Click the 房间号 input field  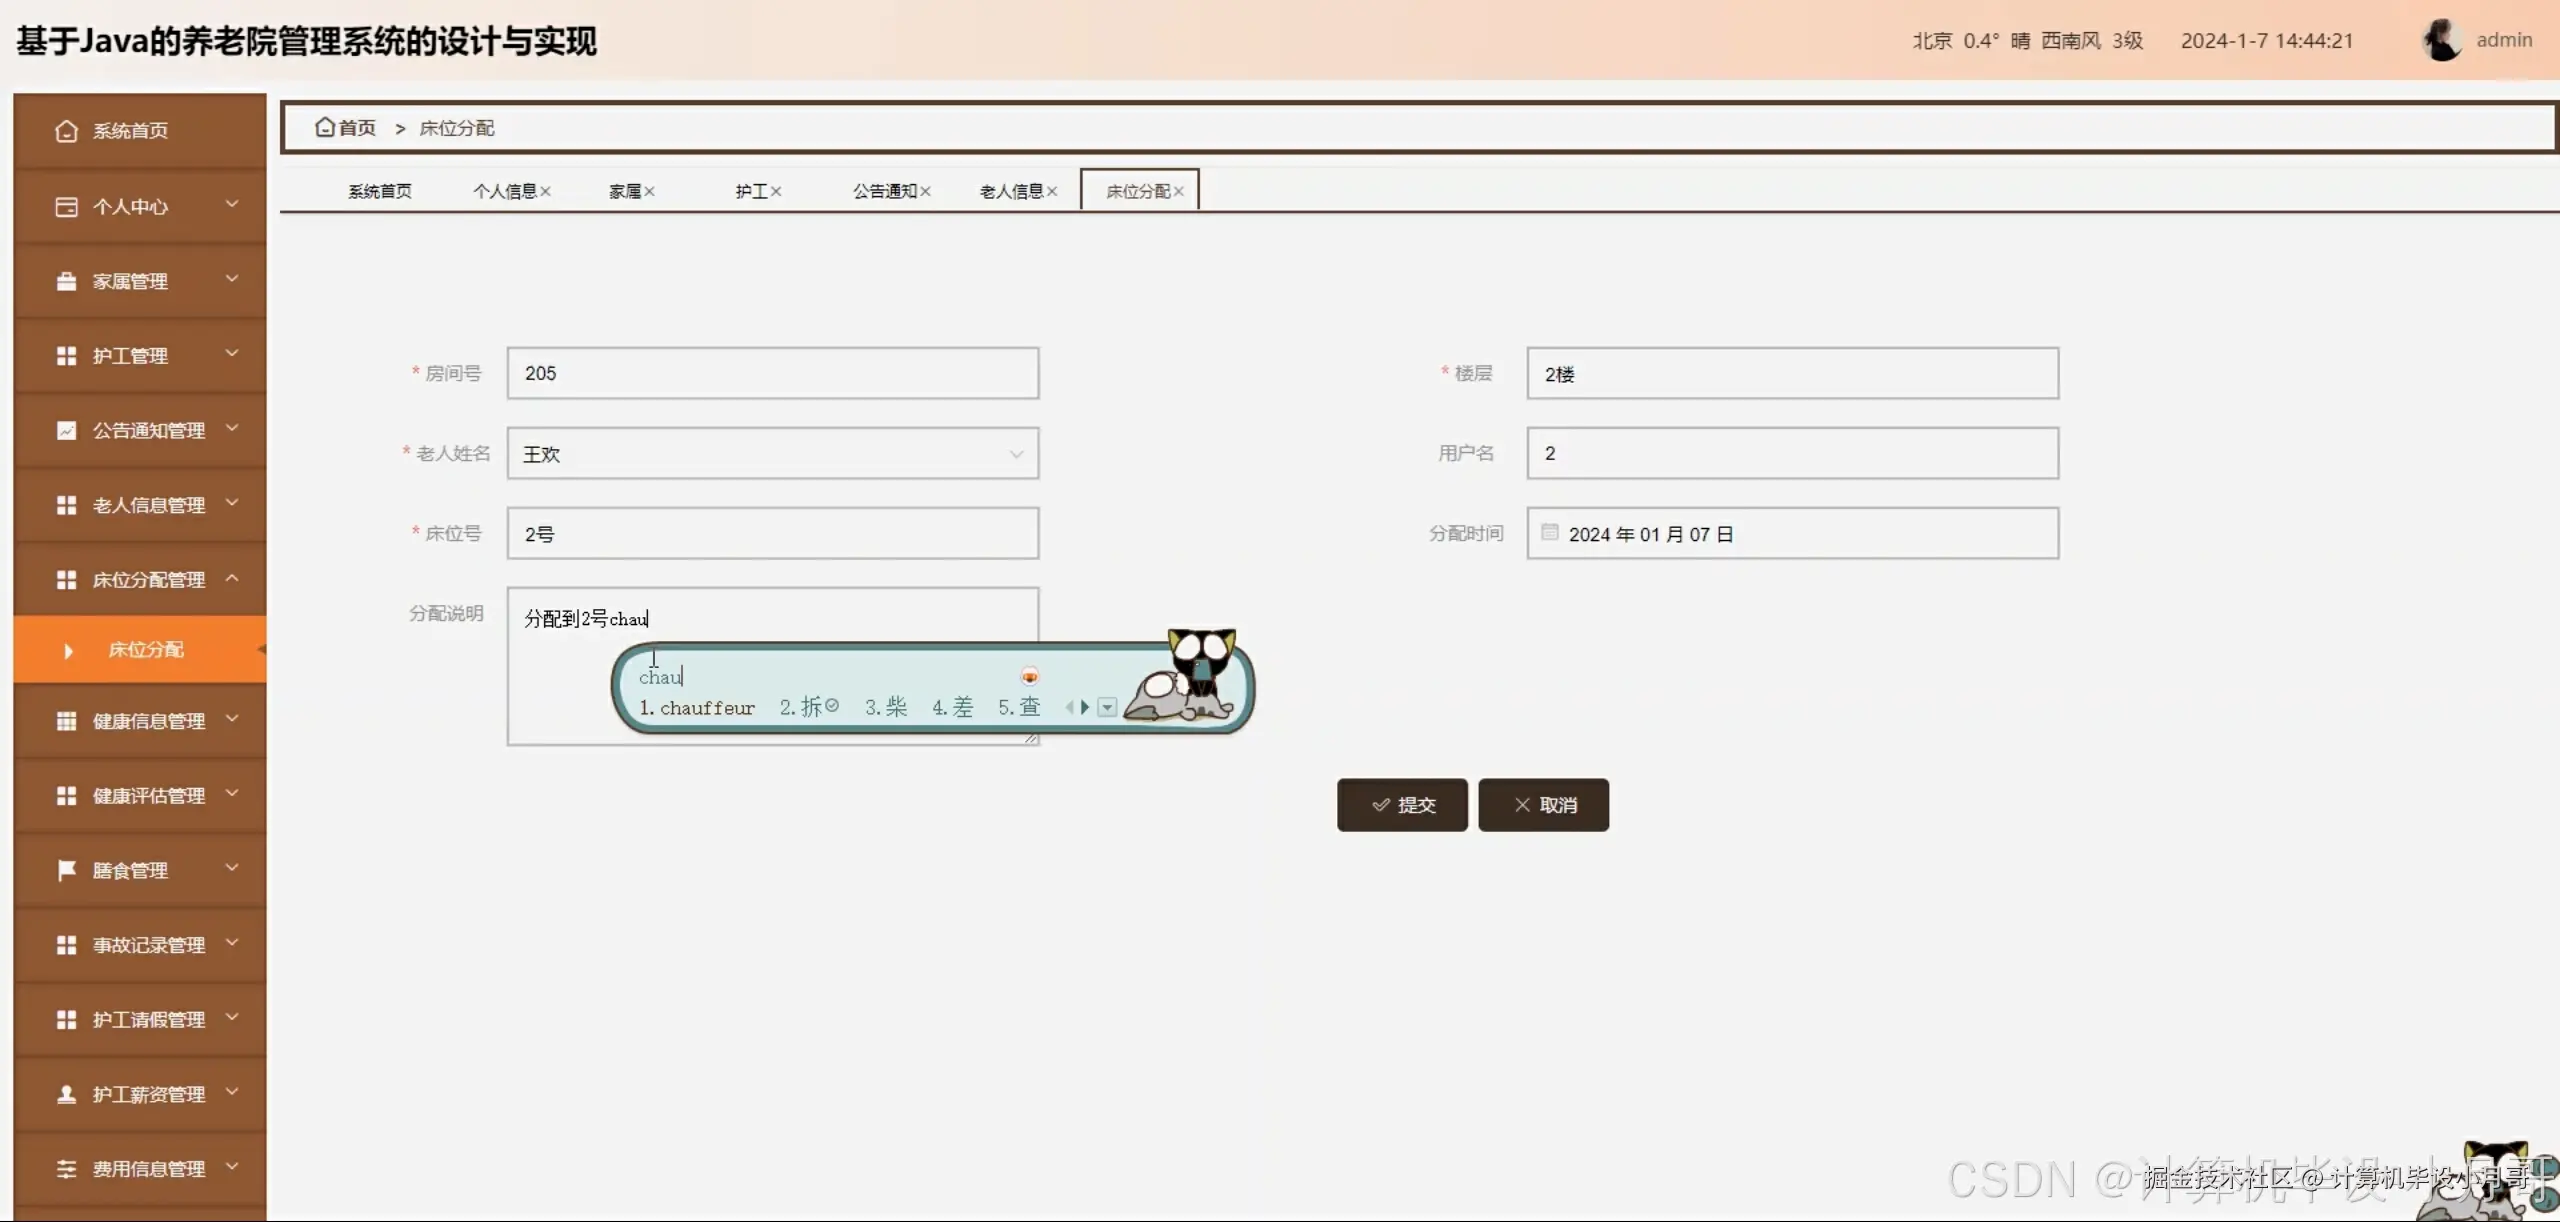pos(772,373)
